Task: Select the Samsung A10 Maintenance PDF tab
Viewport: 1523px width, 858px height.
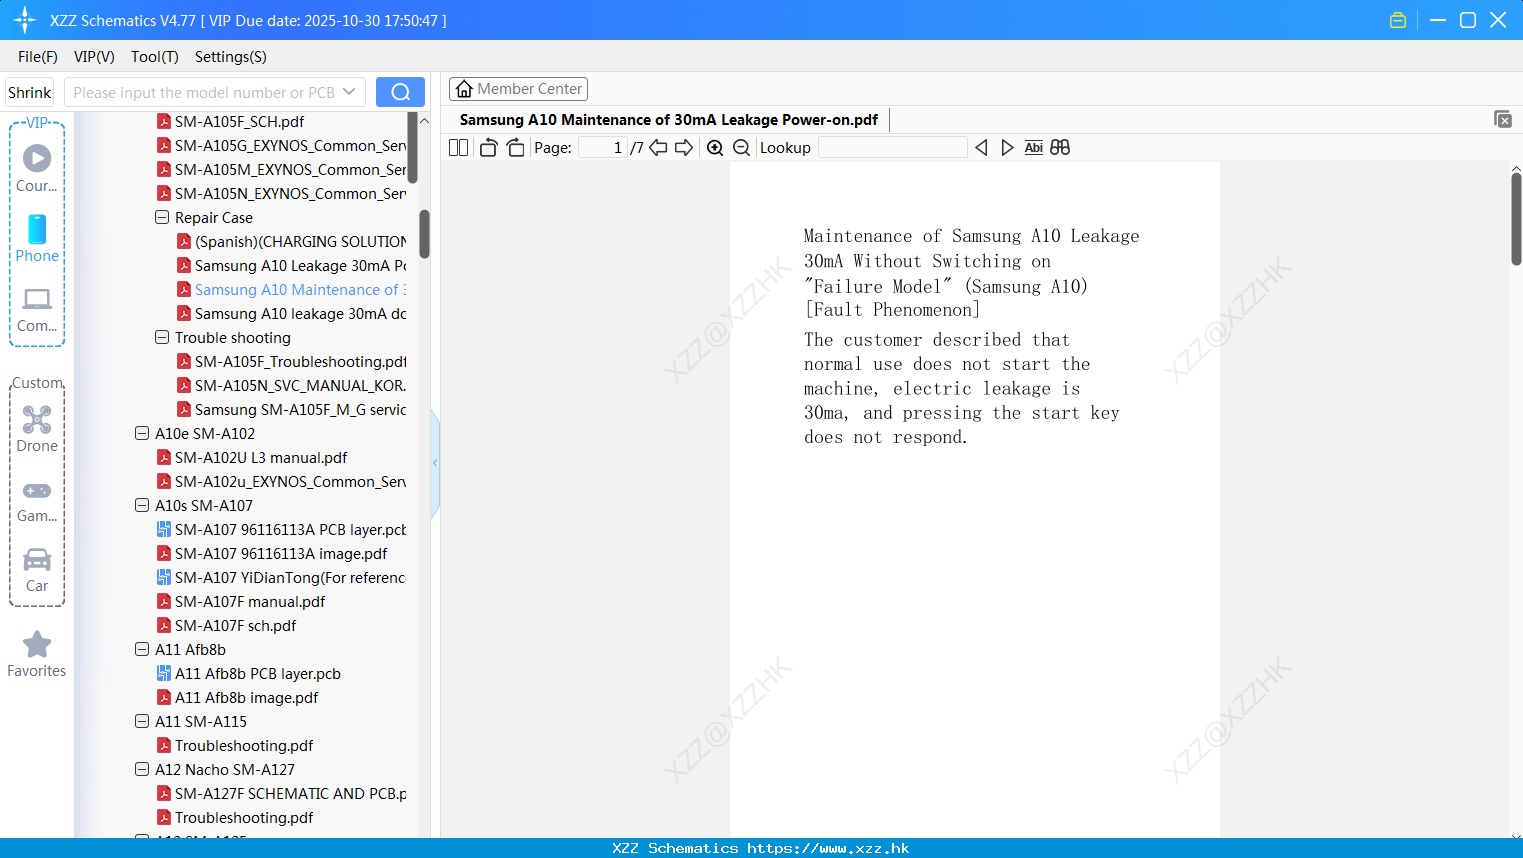Action: coord(668,119)
